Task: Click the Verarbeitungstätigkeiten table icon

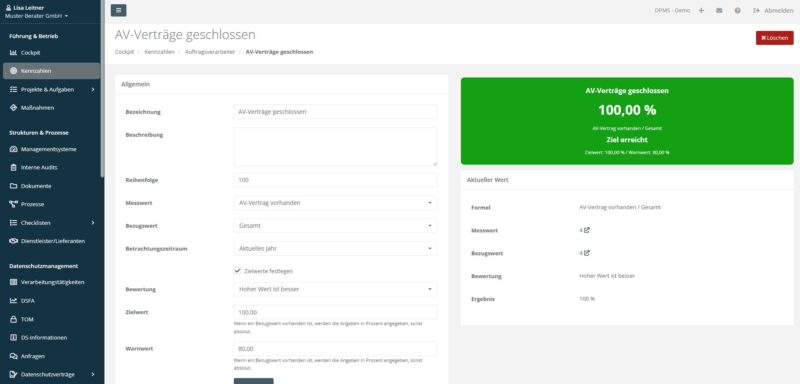Action: click(x=13, y=282)
